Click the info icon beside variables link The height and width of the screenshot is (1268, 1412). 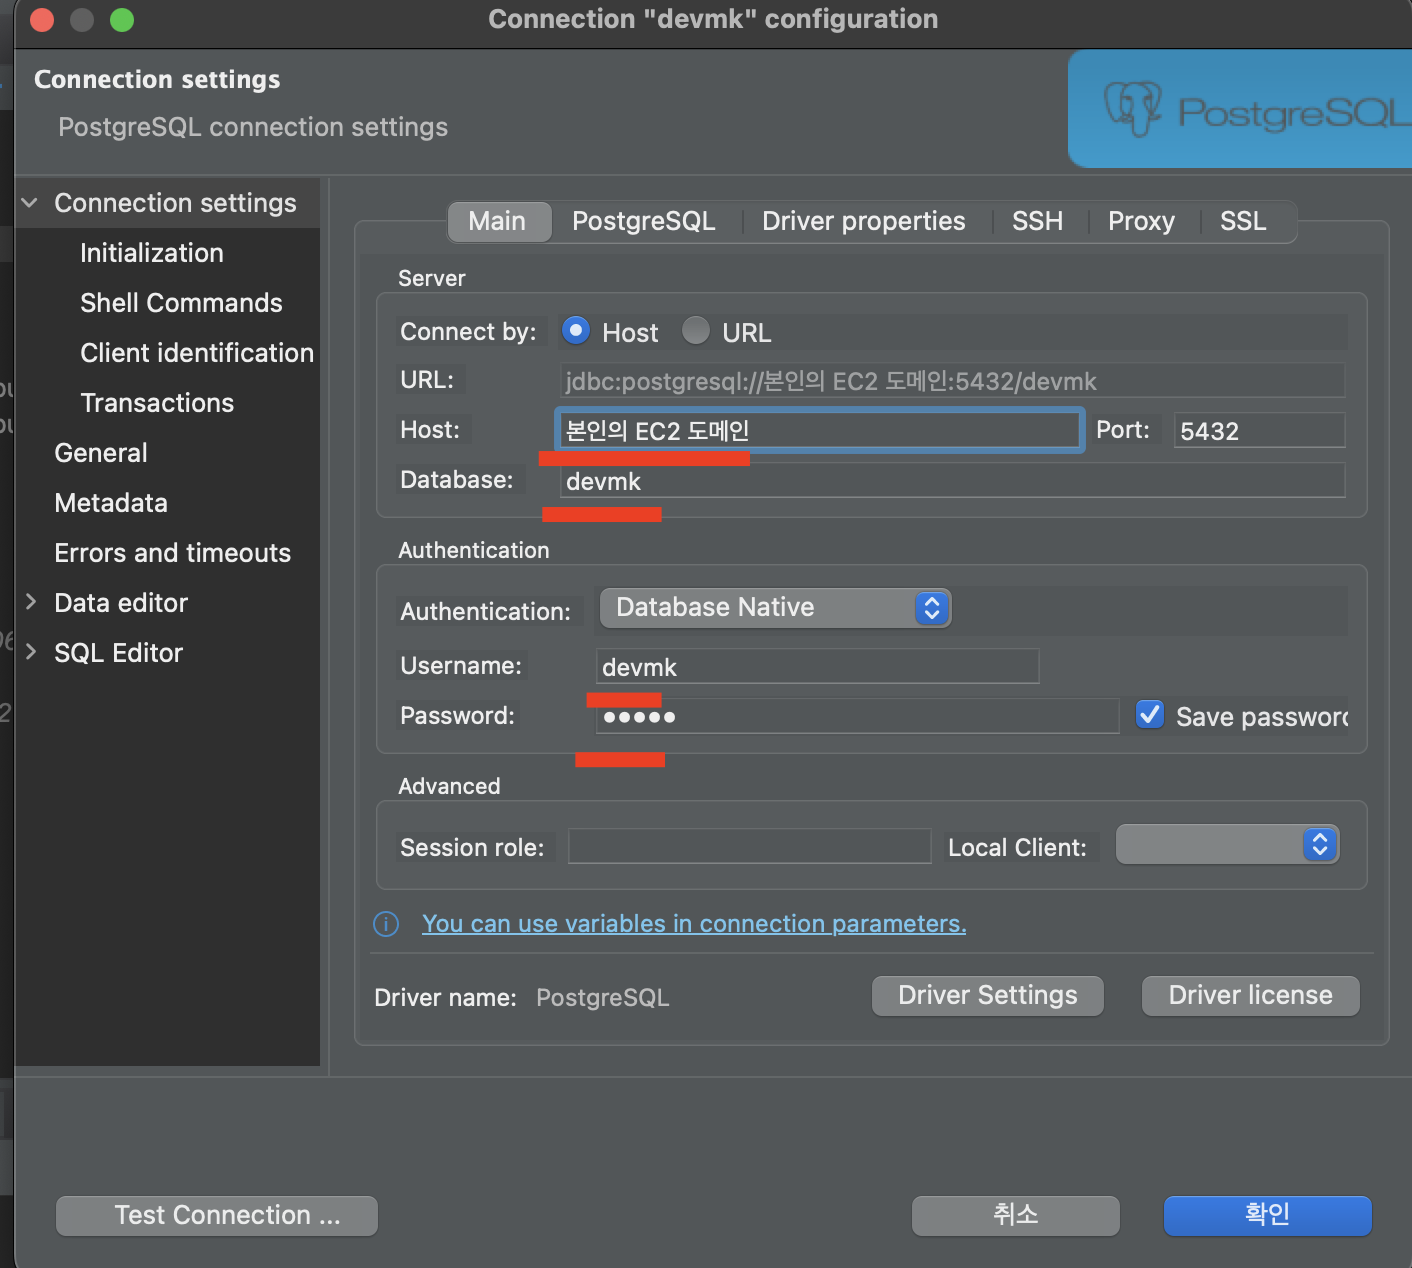coord(386,924)
